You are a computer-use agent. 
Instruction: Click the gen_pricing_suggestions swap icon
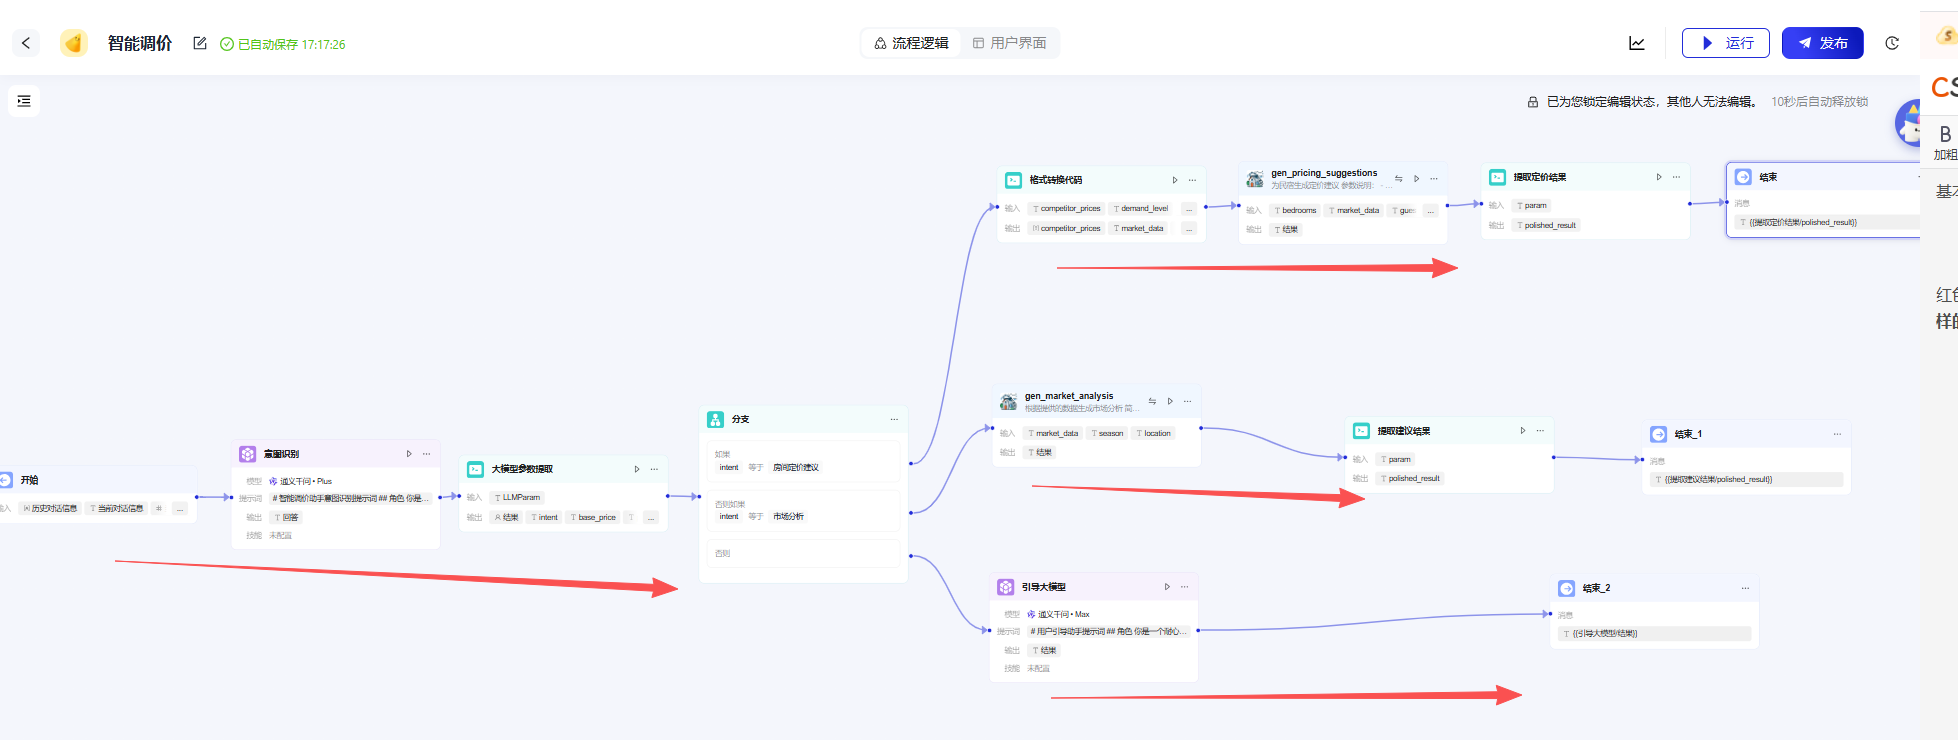point(1399,178)
